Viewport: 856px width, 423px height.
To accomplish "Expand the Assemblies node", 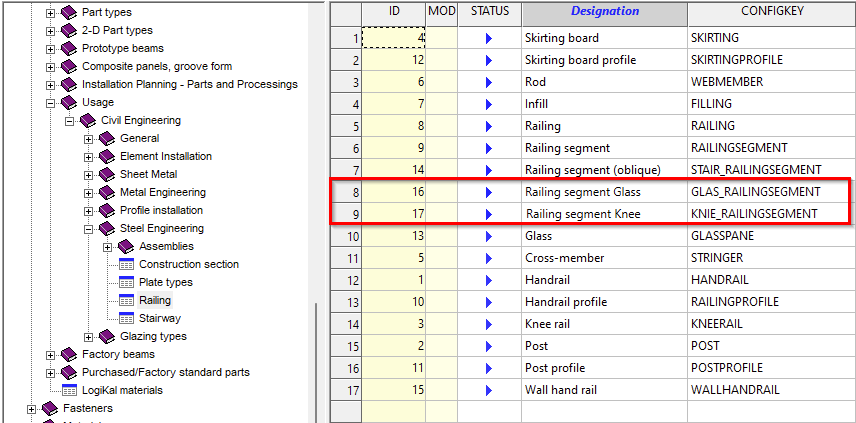I will point(108,247).
